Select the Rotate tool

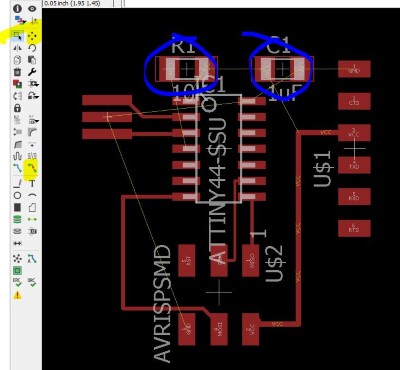tap(32, 48)
